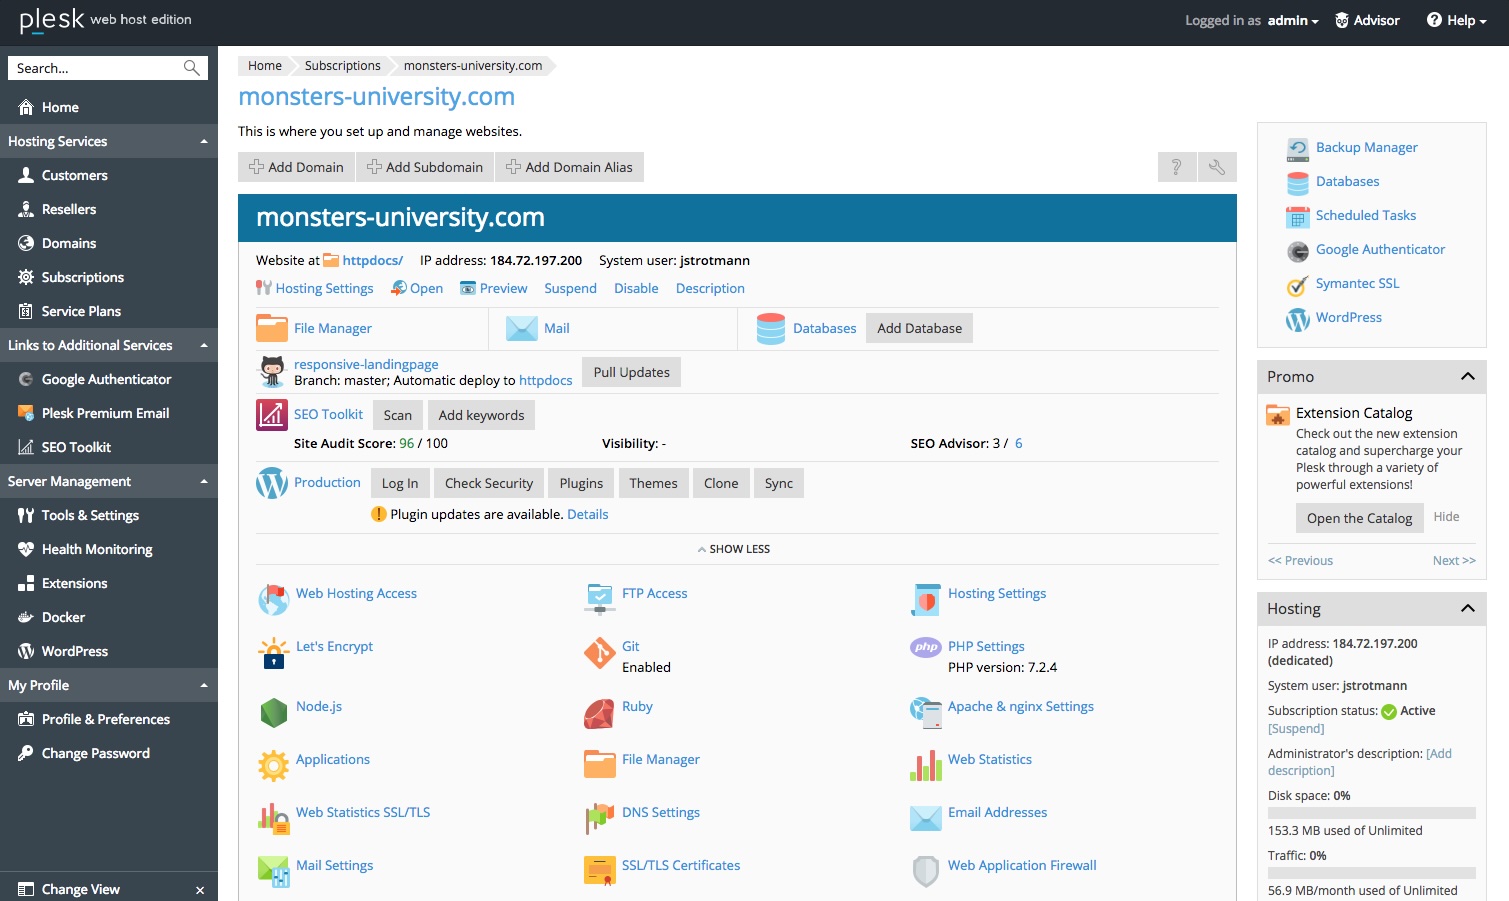The height and width of the screenshot is (901, 1509).
Task: Open the Help dropdown menu
Action: click(x=1456, y=20)
